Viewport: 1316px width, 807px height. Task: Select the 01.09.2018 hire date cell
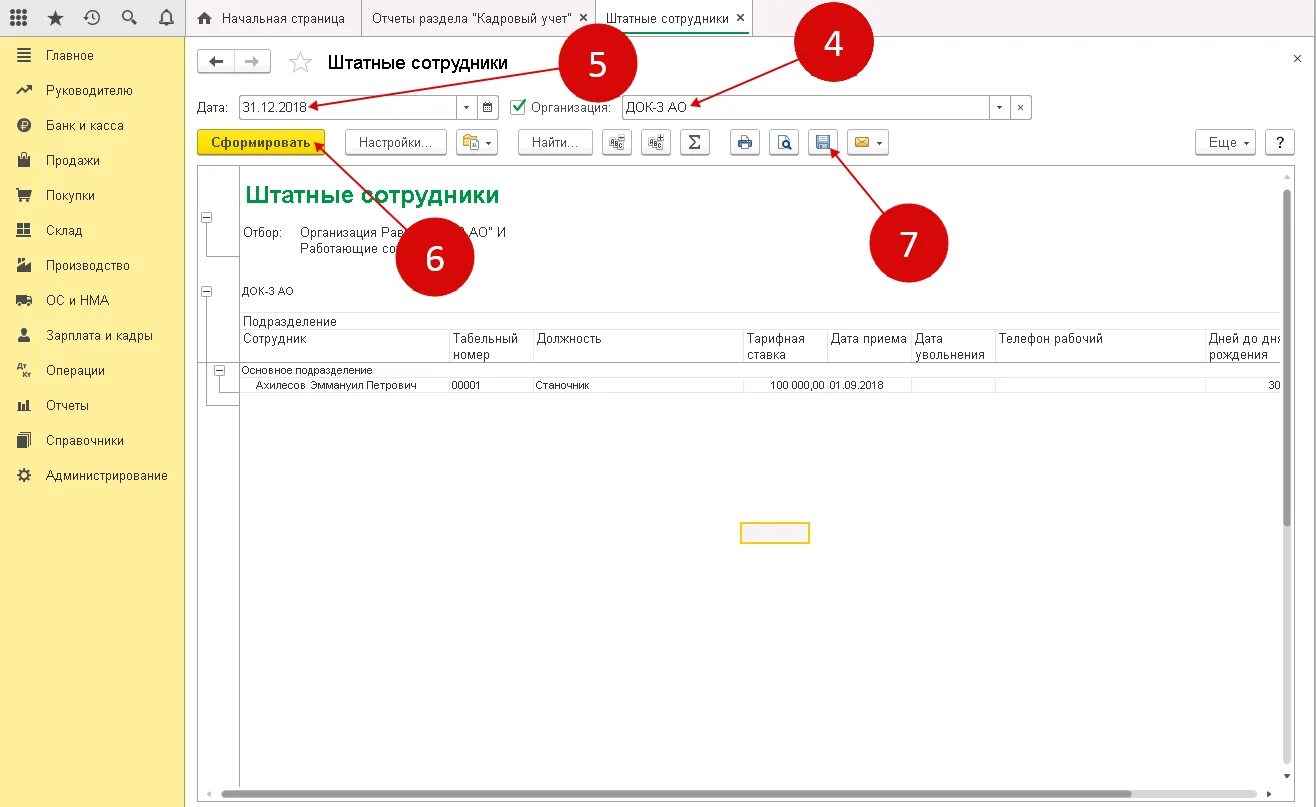869,385
